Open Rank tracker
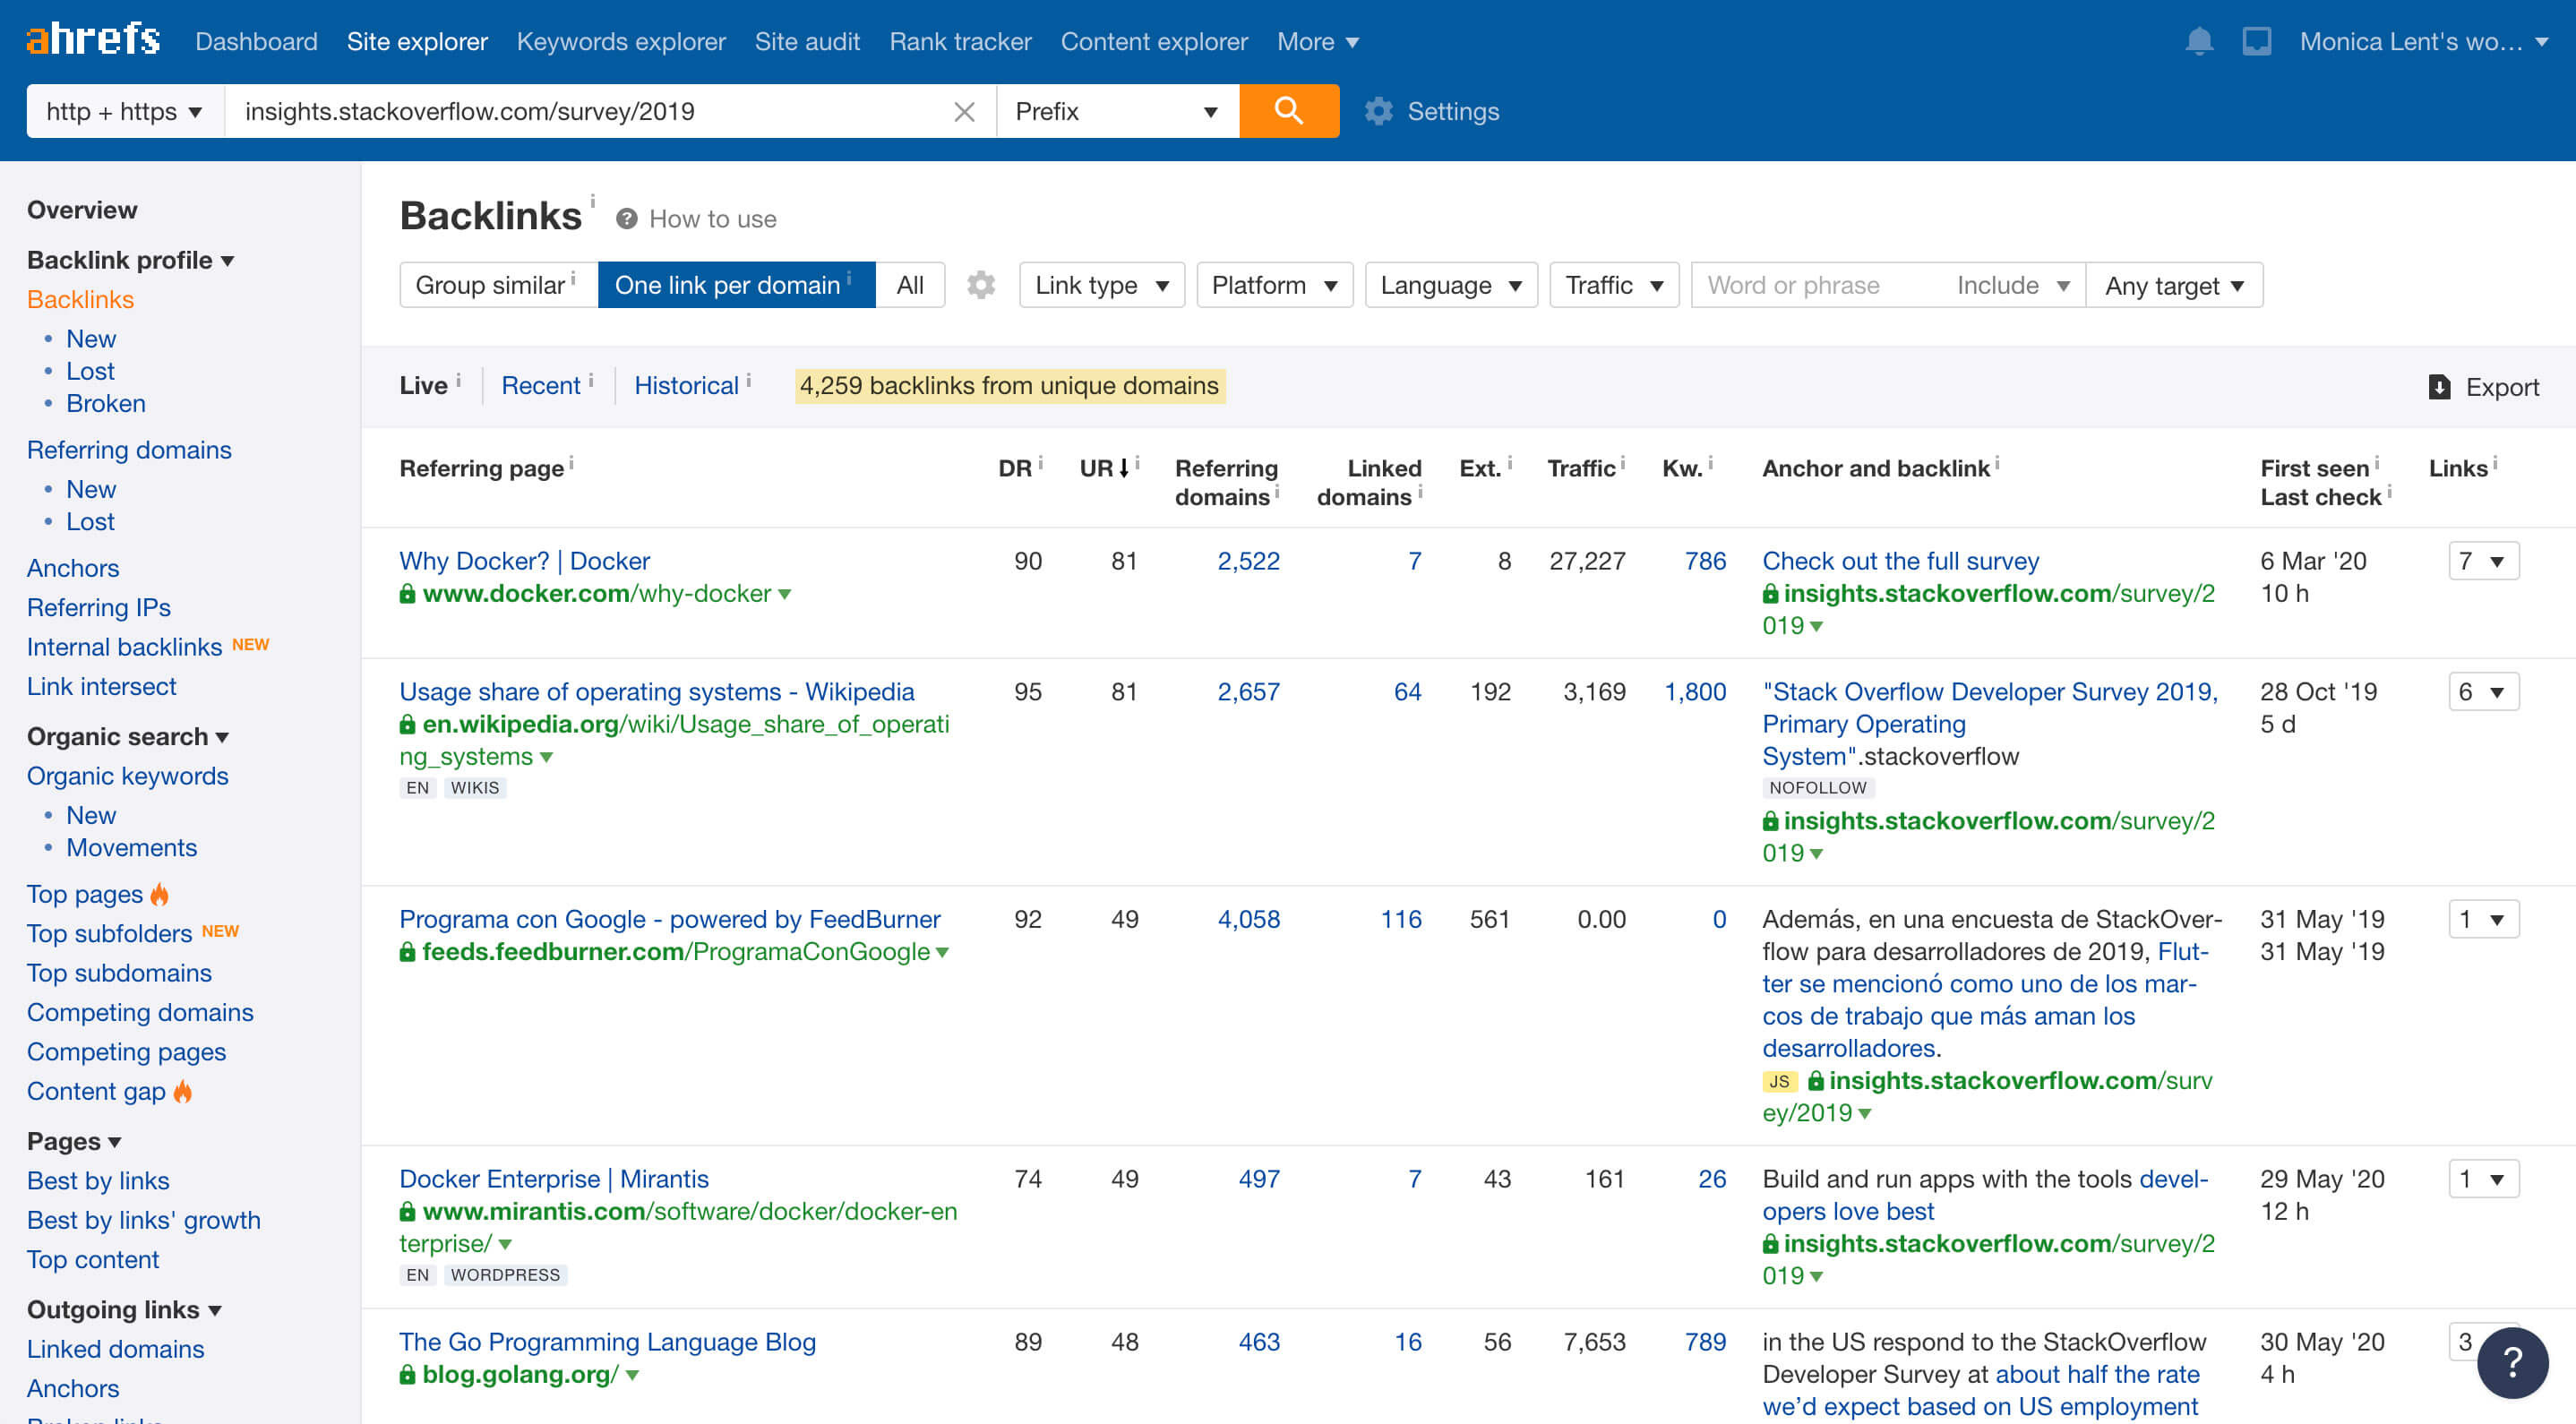The width and height of the screenshot is (2576, 1424). [960, 41]
